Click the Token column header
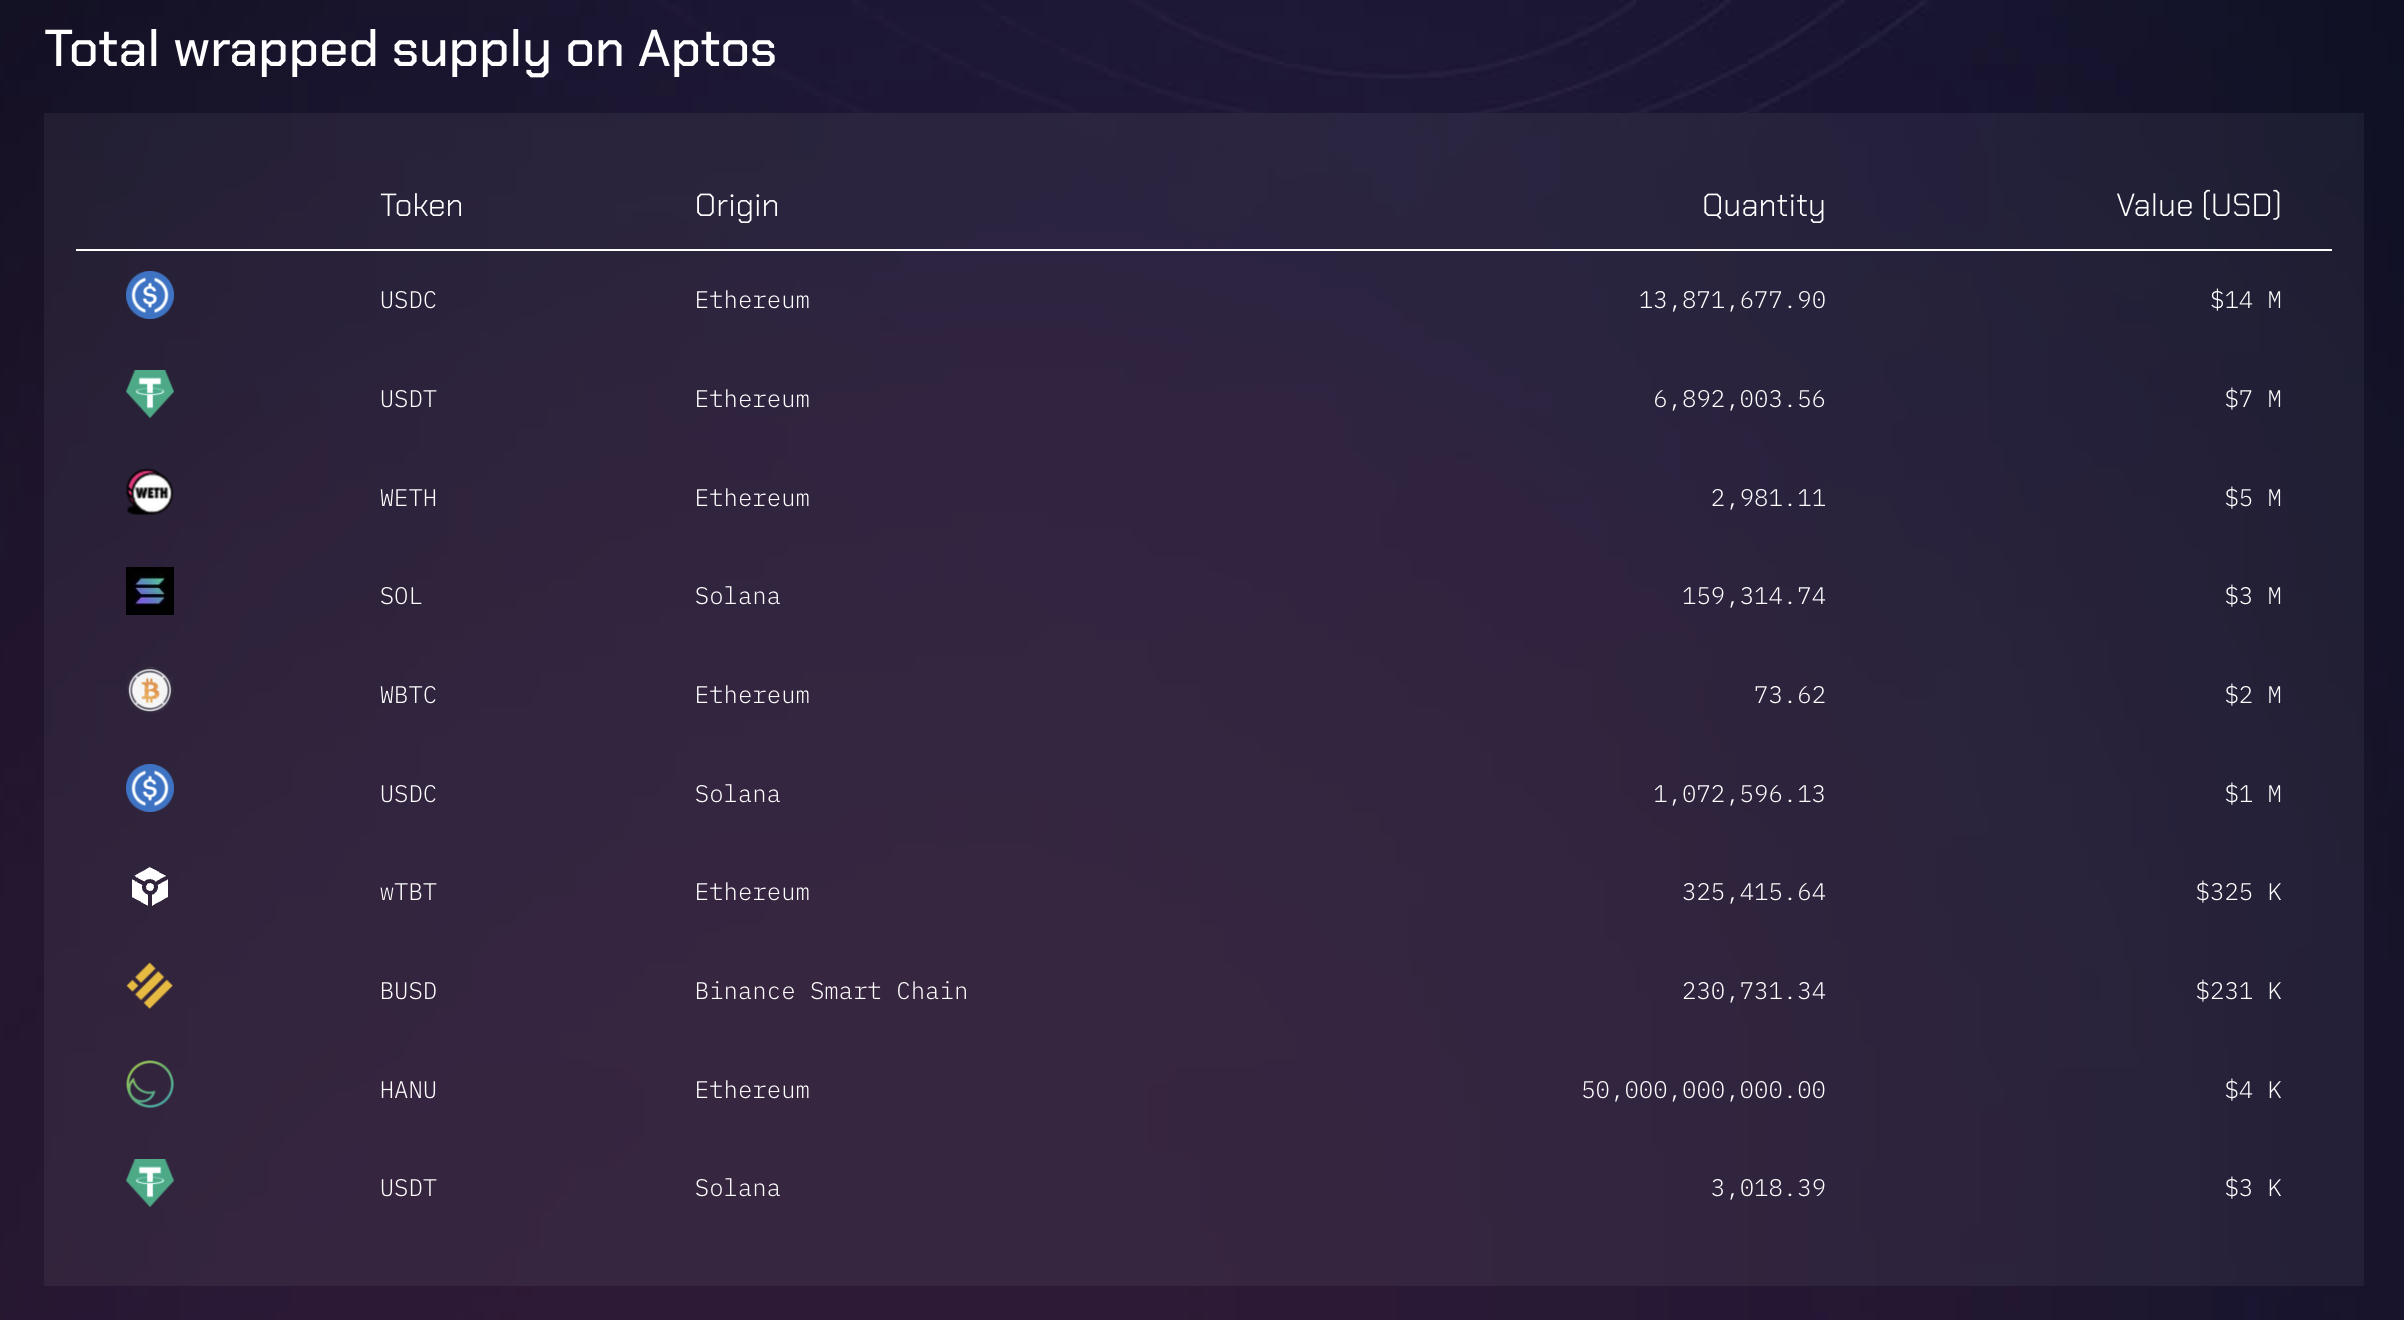Image resolution: width=2404 pixels, height=1320 pixels. (421, 206)
